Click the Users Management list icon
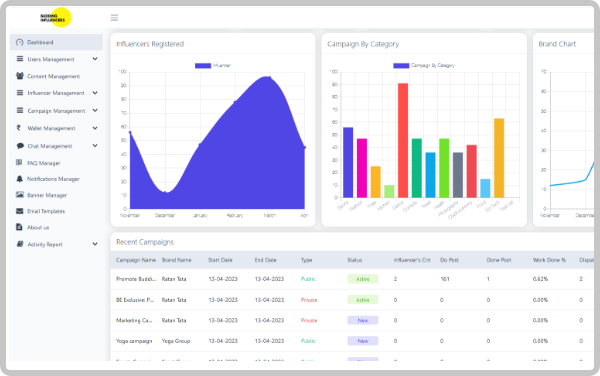The image size is (600, 376). (20, 59)
